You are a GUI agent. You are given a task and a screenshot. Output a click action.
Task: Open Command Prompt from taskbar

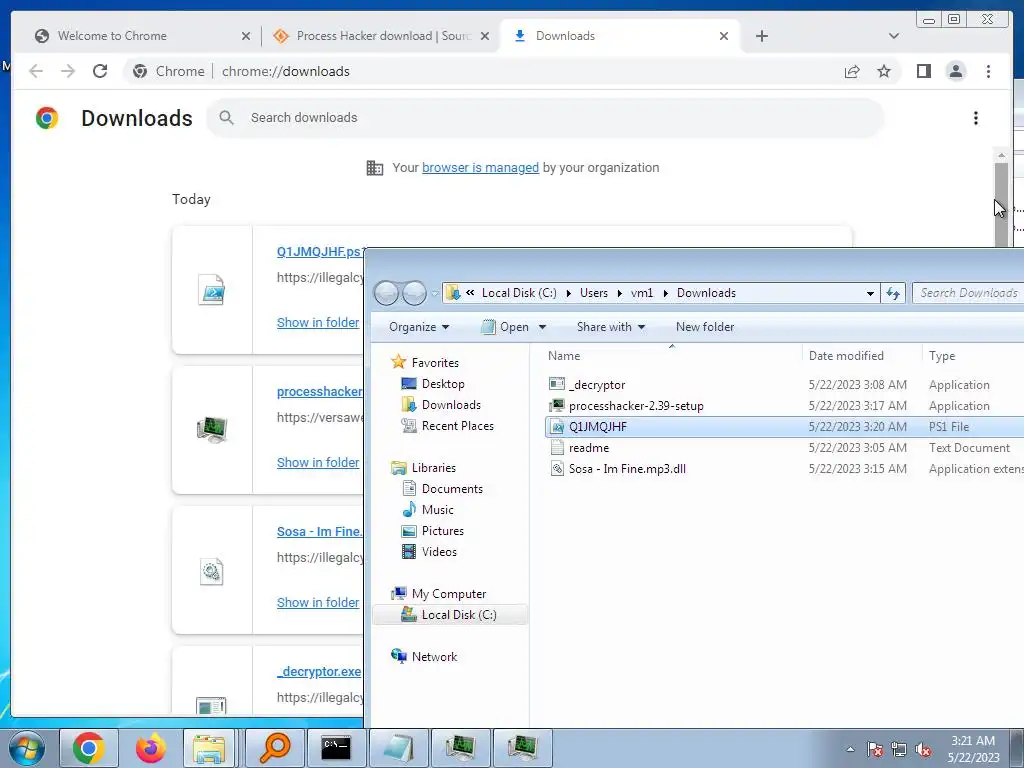pos(336,748)
